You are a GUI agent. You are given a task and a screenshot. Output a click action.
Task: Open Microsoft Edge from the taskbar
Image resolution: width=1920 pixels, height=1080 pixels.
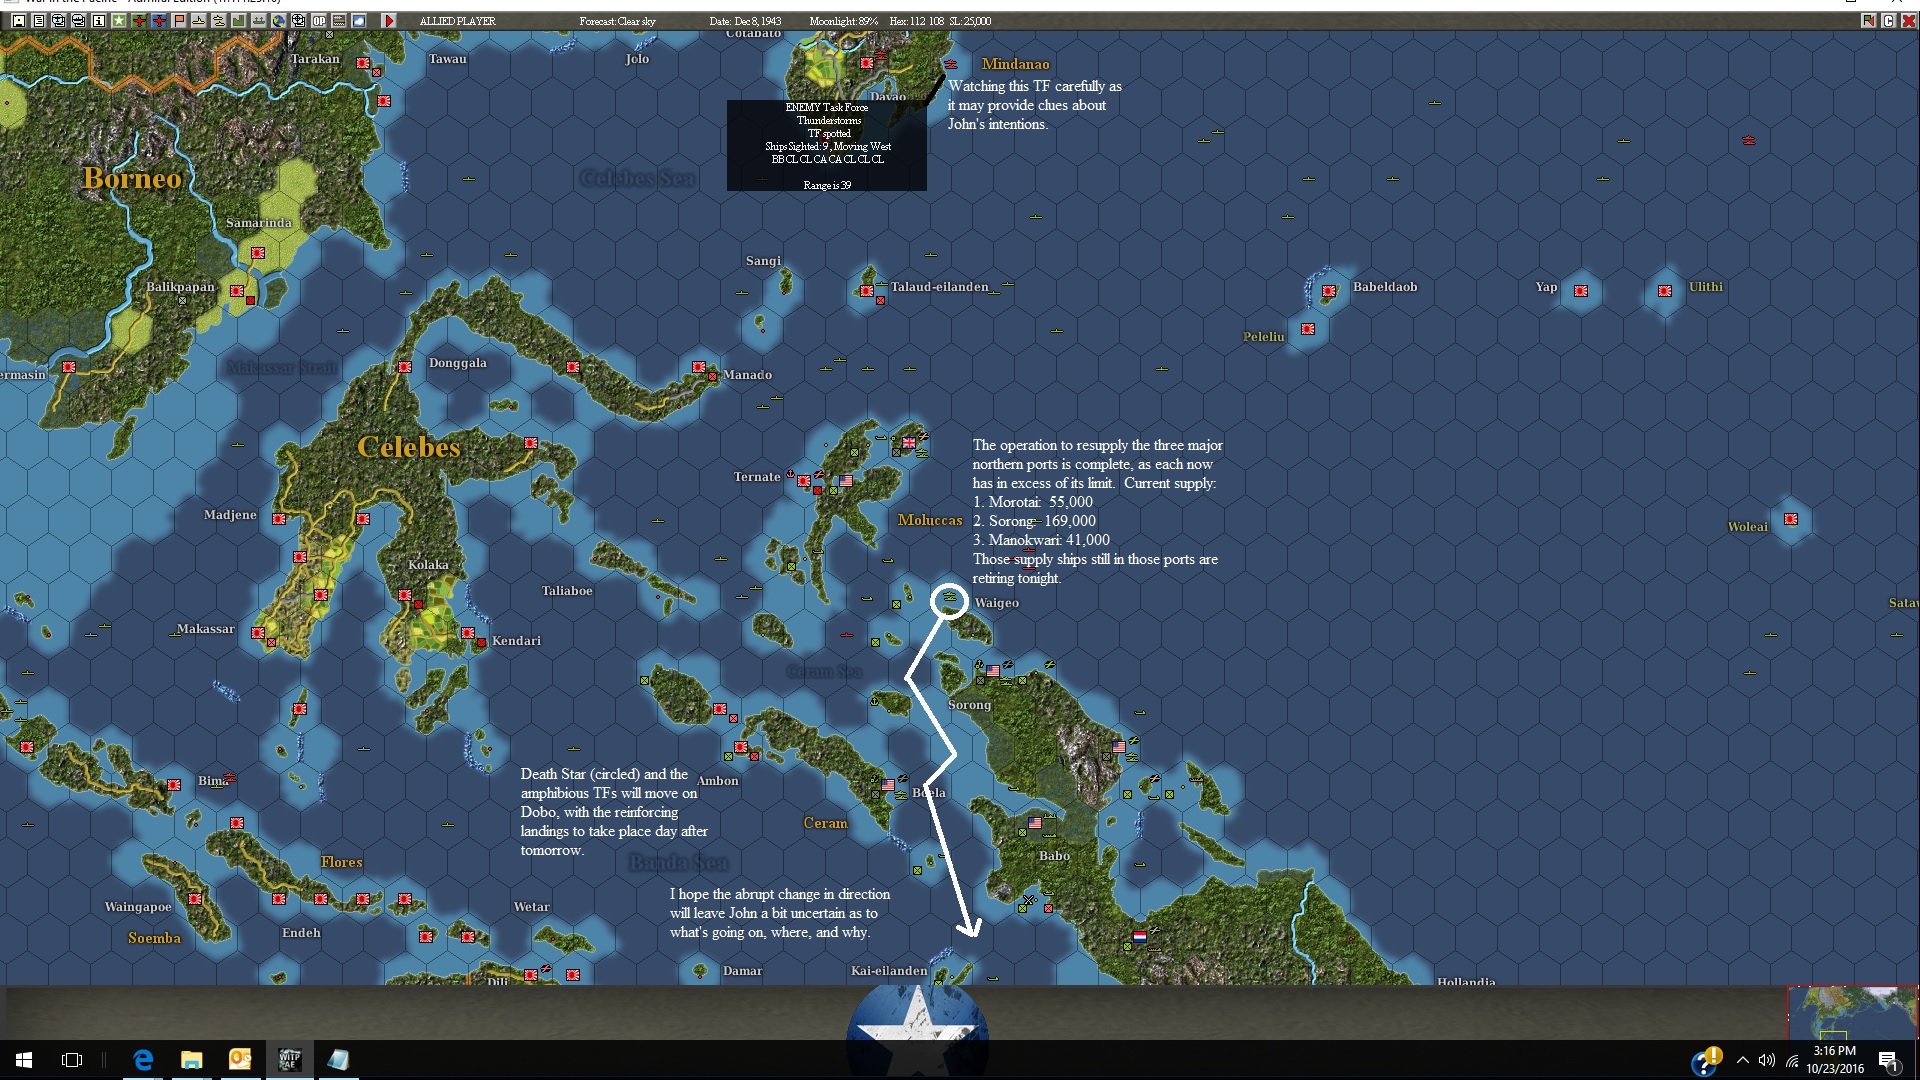tap(143, 1060)
